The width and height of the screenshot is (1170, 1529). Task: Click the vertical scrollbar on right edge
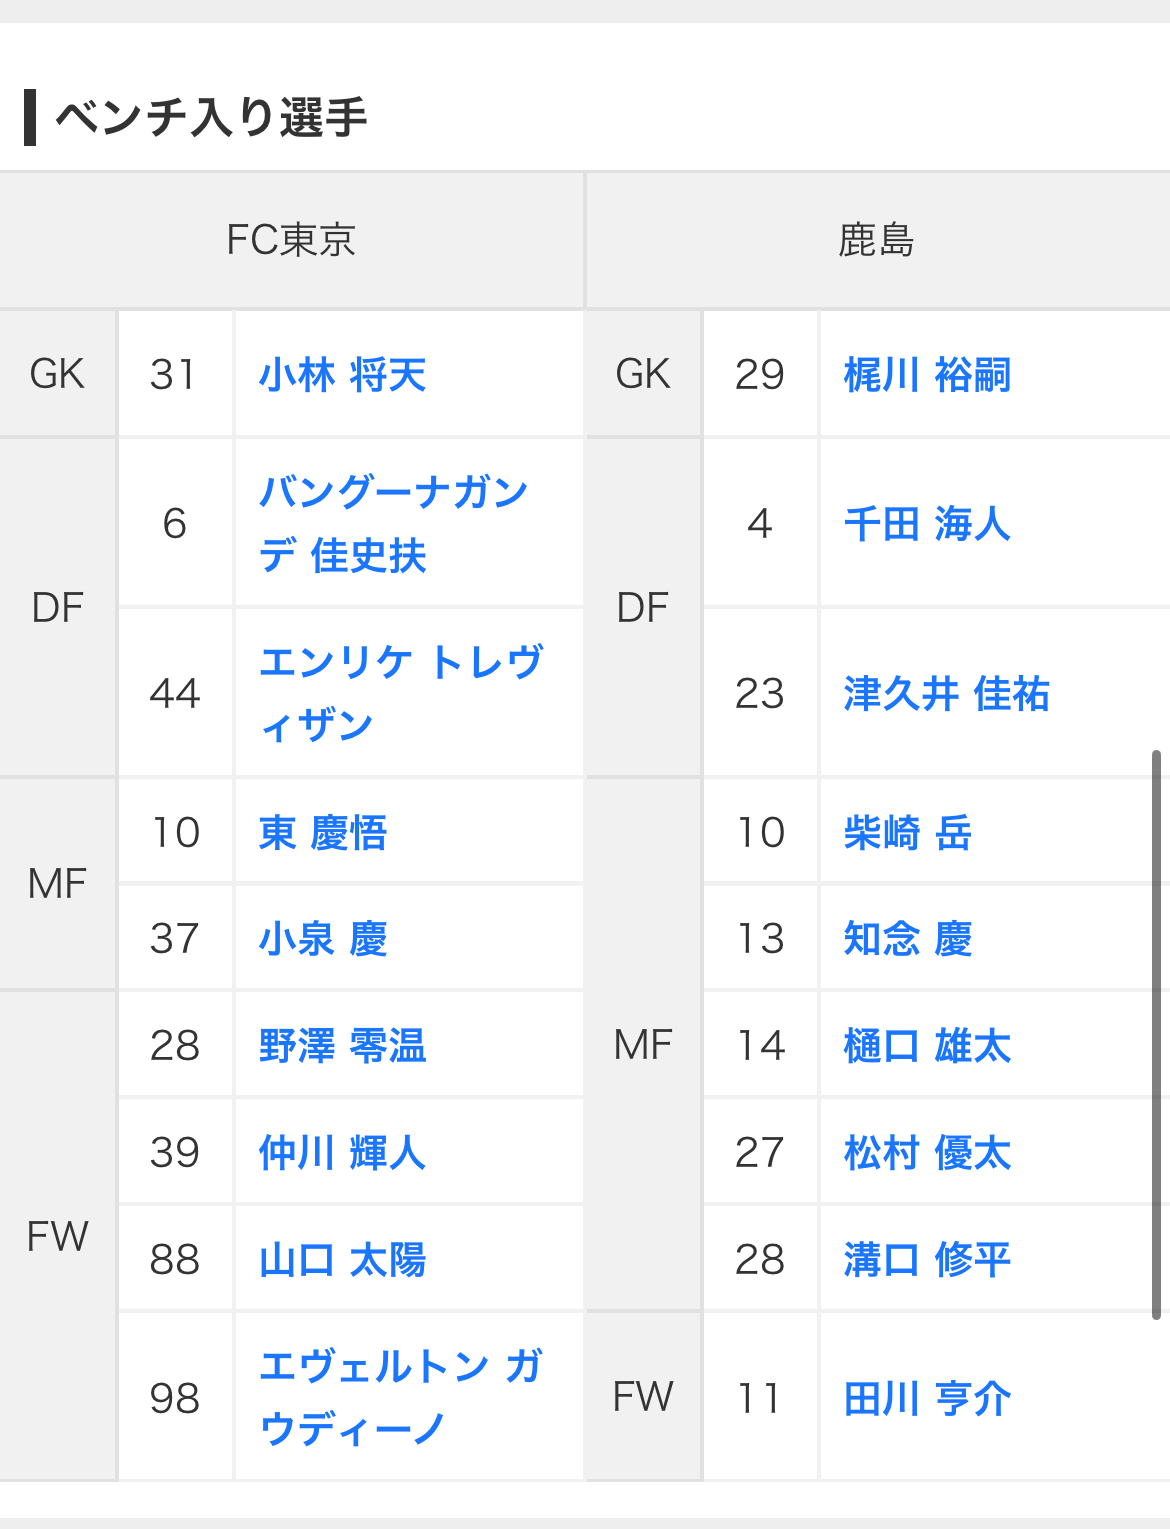[x=1156, y=1034]
